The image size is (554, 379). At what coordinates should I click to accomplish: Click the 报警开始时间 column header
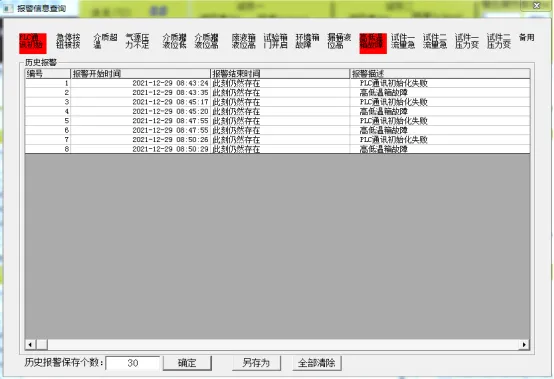point(140,74)
